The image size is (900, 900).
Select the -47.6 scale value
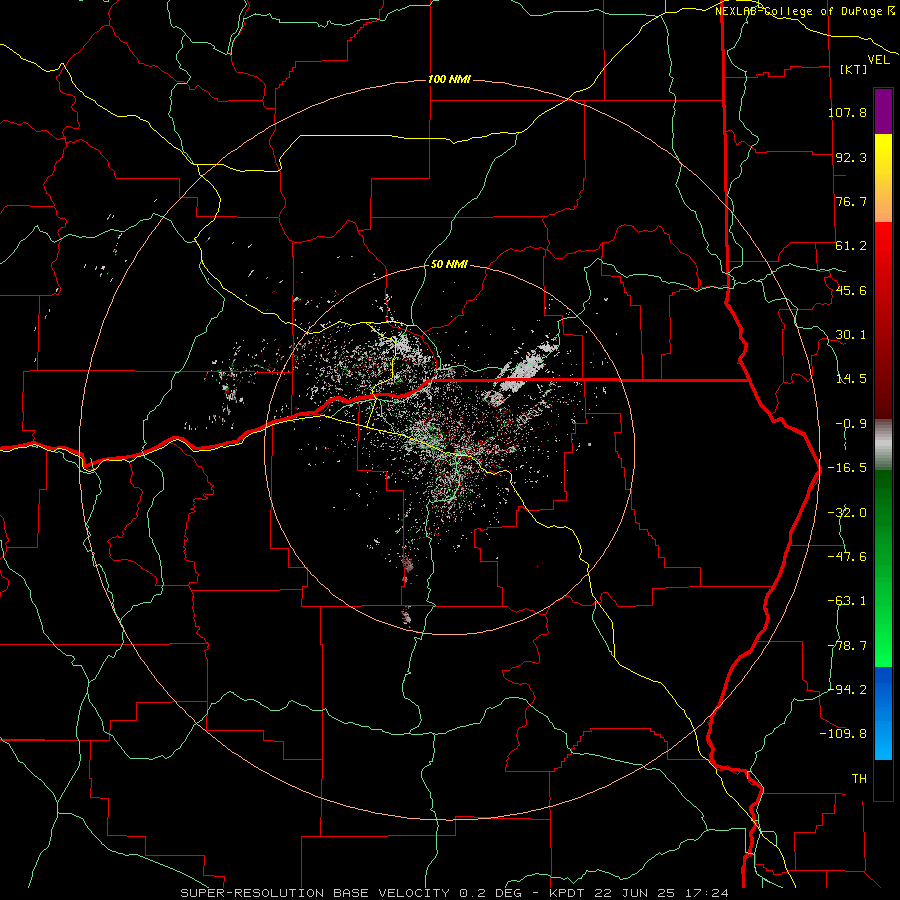847,557
